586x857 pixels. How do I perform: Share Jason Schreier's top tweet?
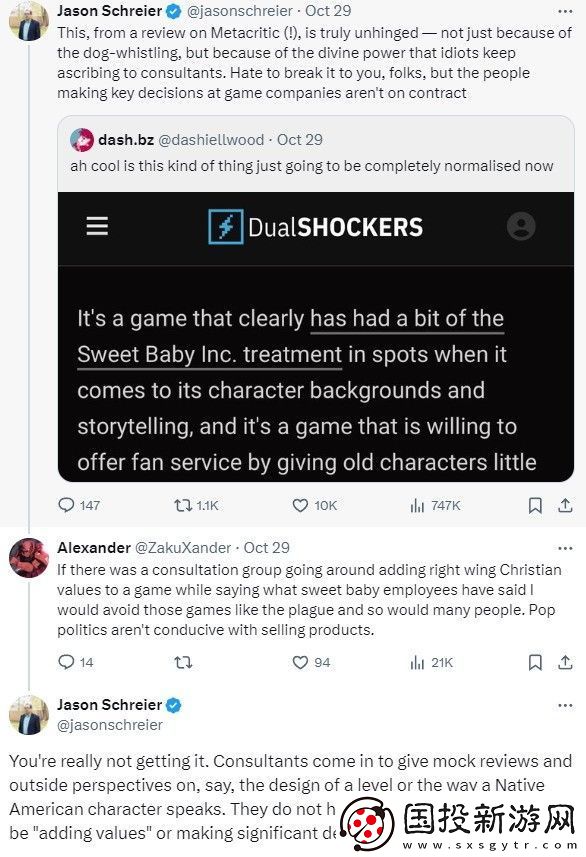coord(565,506)
